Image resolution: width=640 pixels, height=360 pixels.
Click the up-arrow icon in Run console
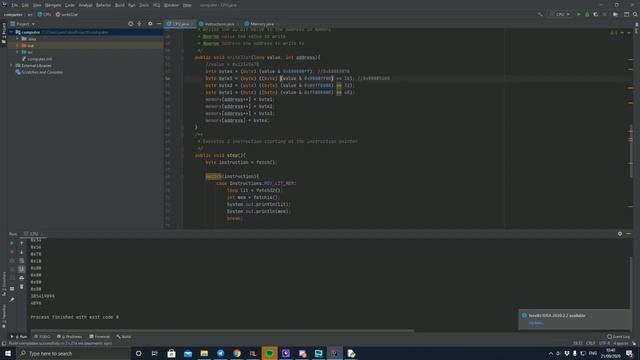point(22,243)
